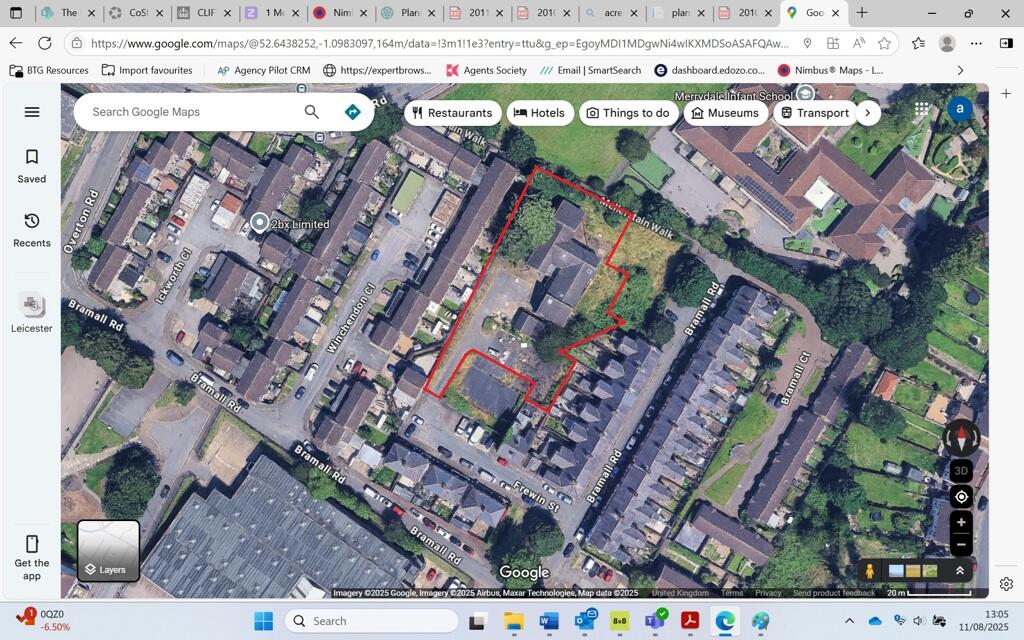Expand hidden favourites bar overflow
Viewport: 1024px width, 640px height.
click(960, 70)
